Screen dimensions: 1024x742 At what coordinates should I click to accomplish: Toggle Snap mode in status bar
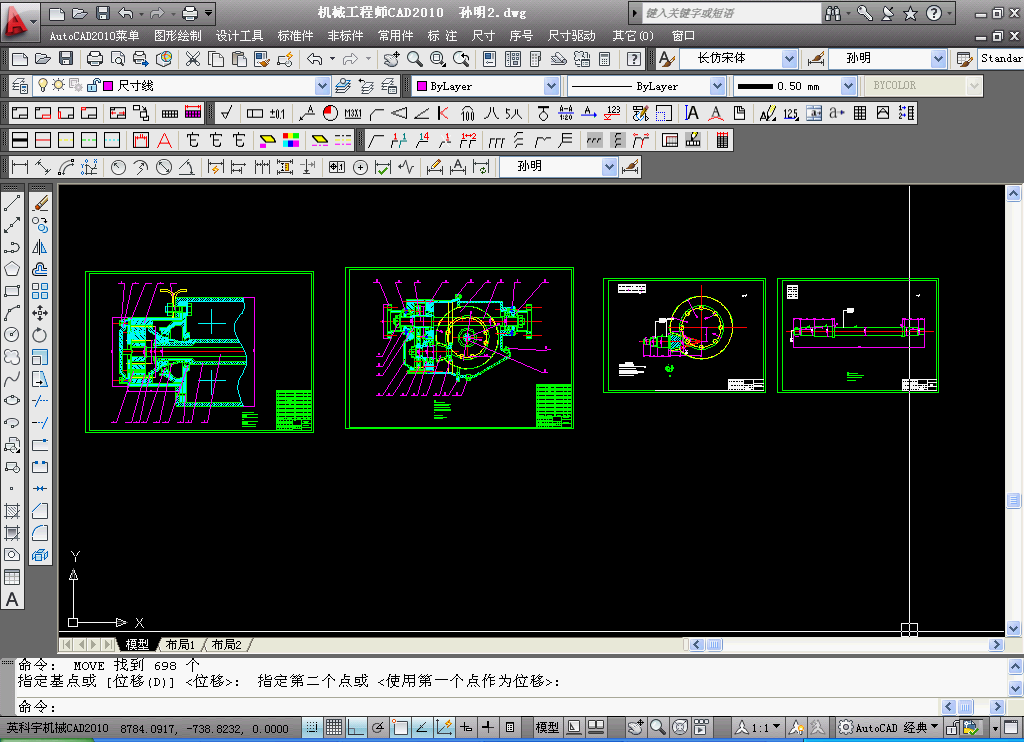pos(312,728)
